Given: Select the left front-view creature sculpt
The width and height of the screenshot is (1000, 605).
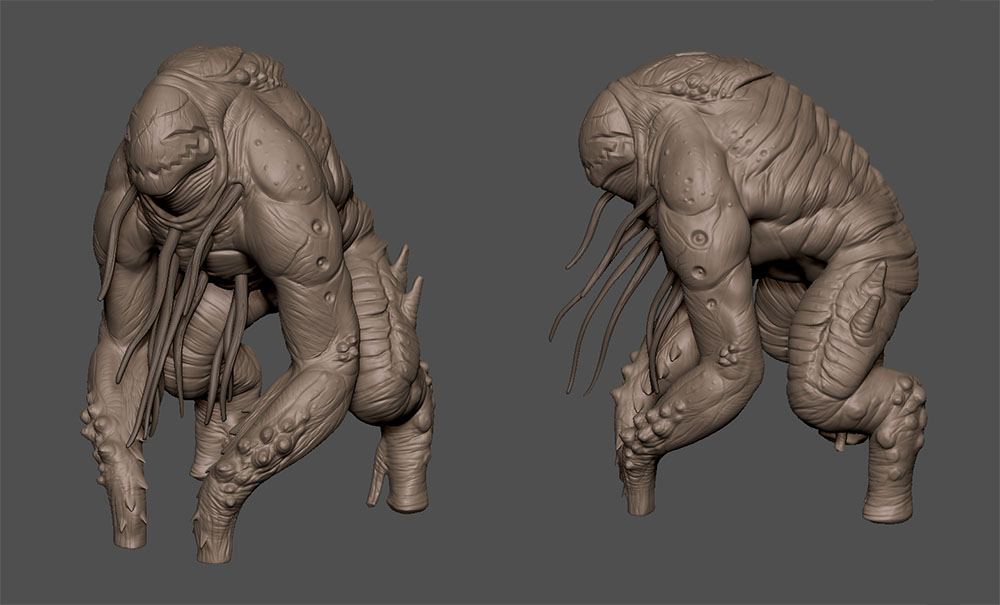Looking at the screenshot, I should [x=258, y=305].
